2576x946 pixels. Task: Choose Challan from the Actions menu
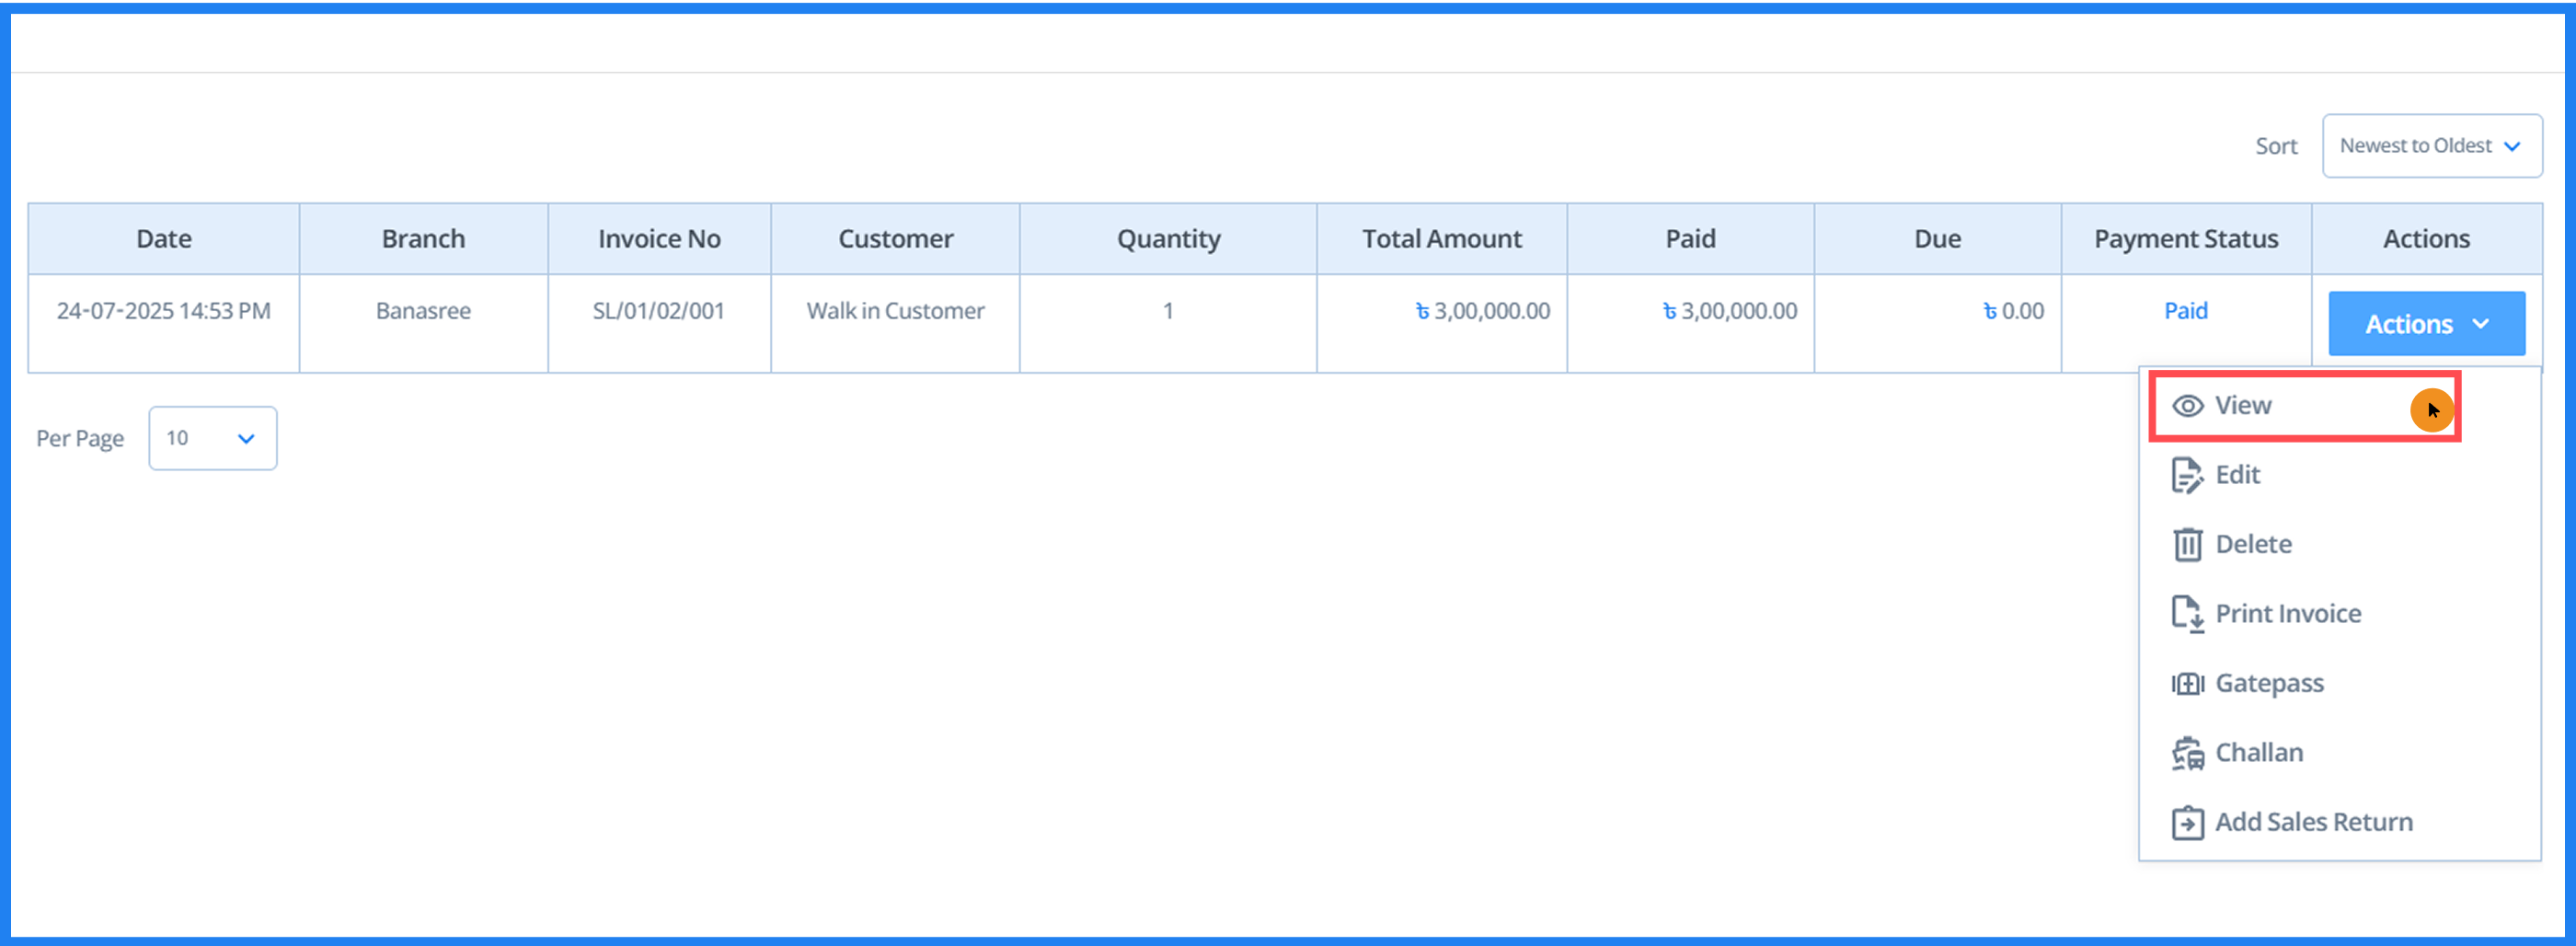(x=2260, y=752)
